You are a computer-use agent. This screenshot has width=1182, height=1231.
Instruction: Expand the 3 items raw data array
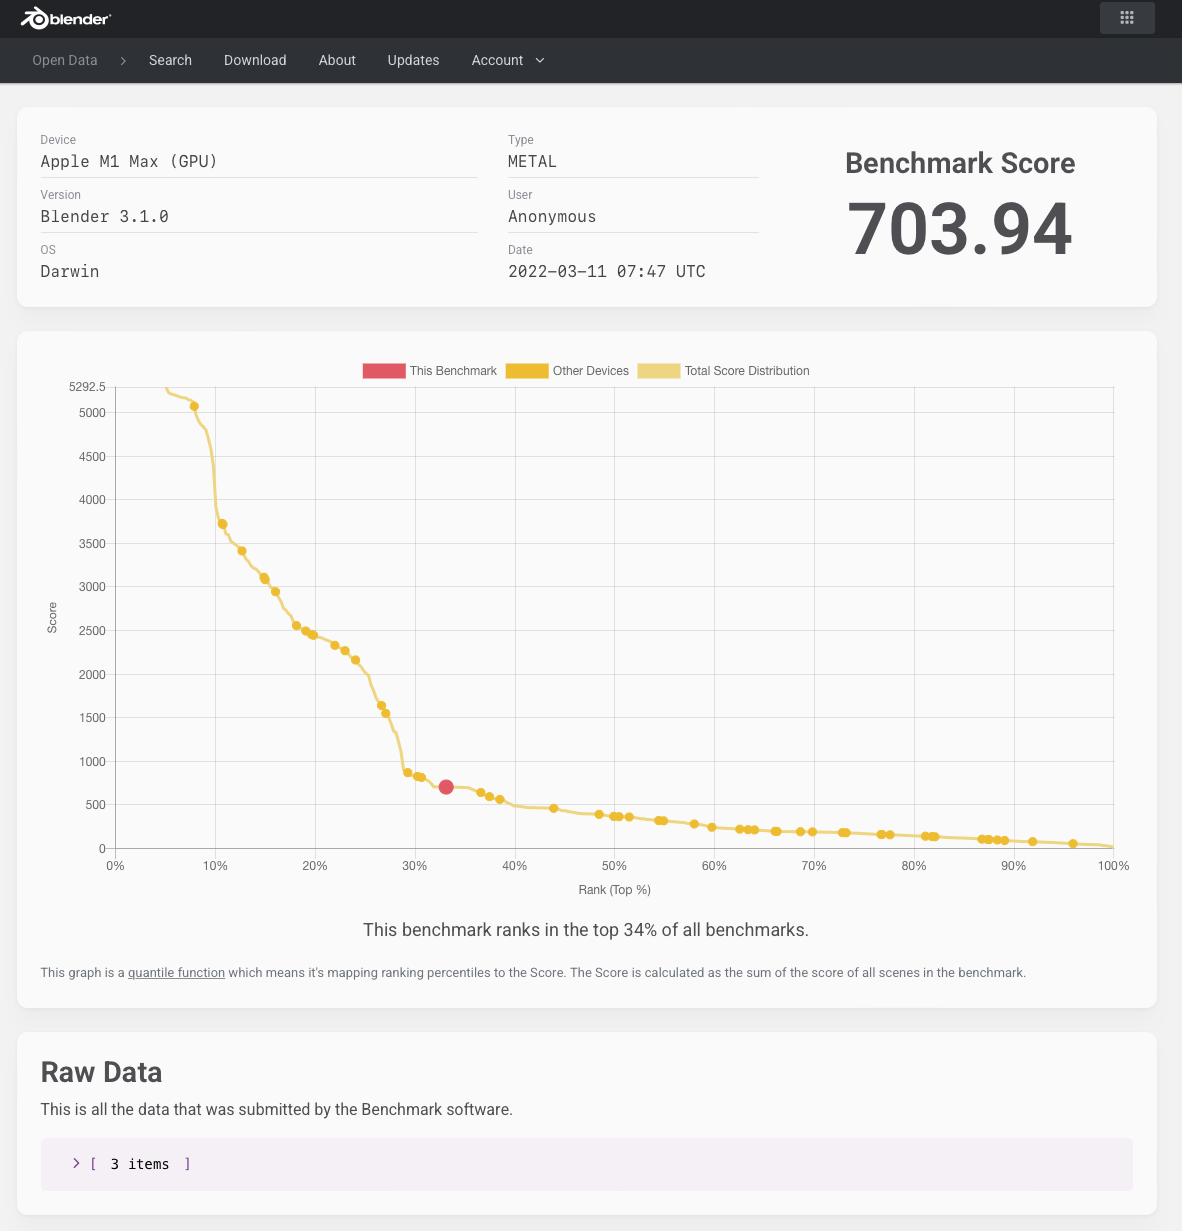coord(76,1163)
